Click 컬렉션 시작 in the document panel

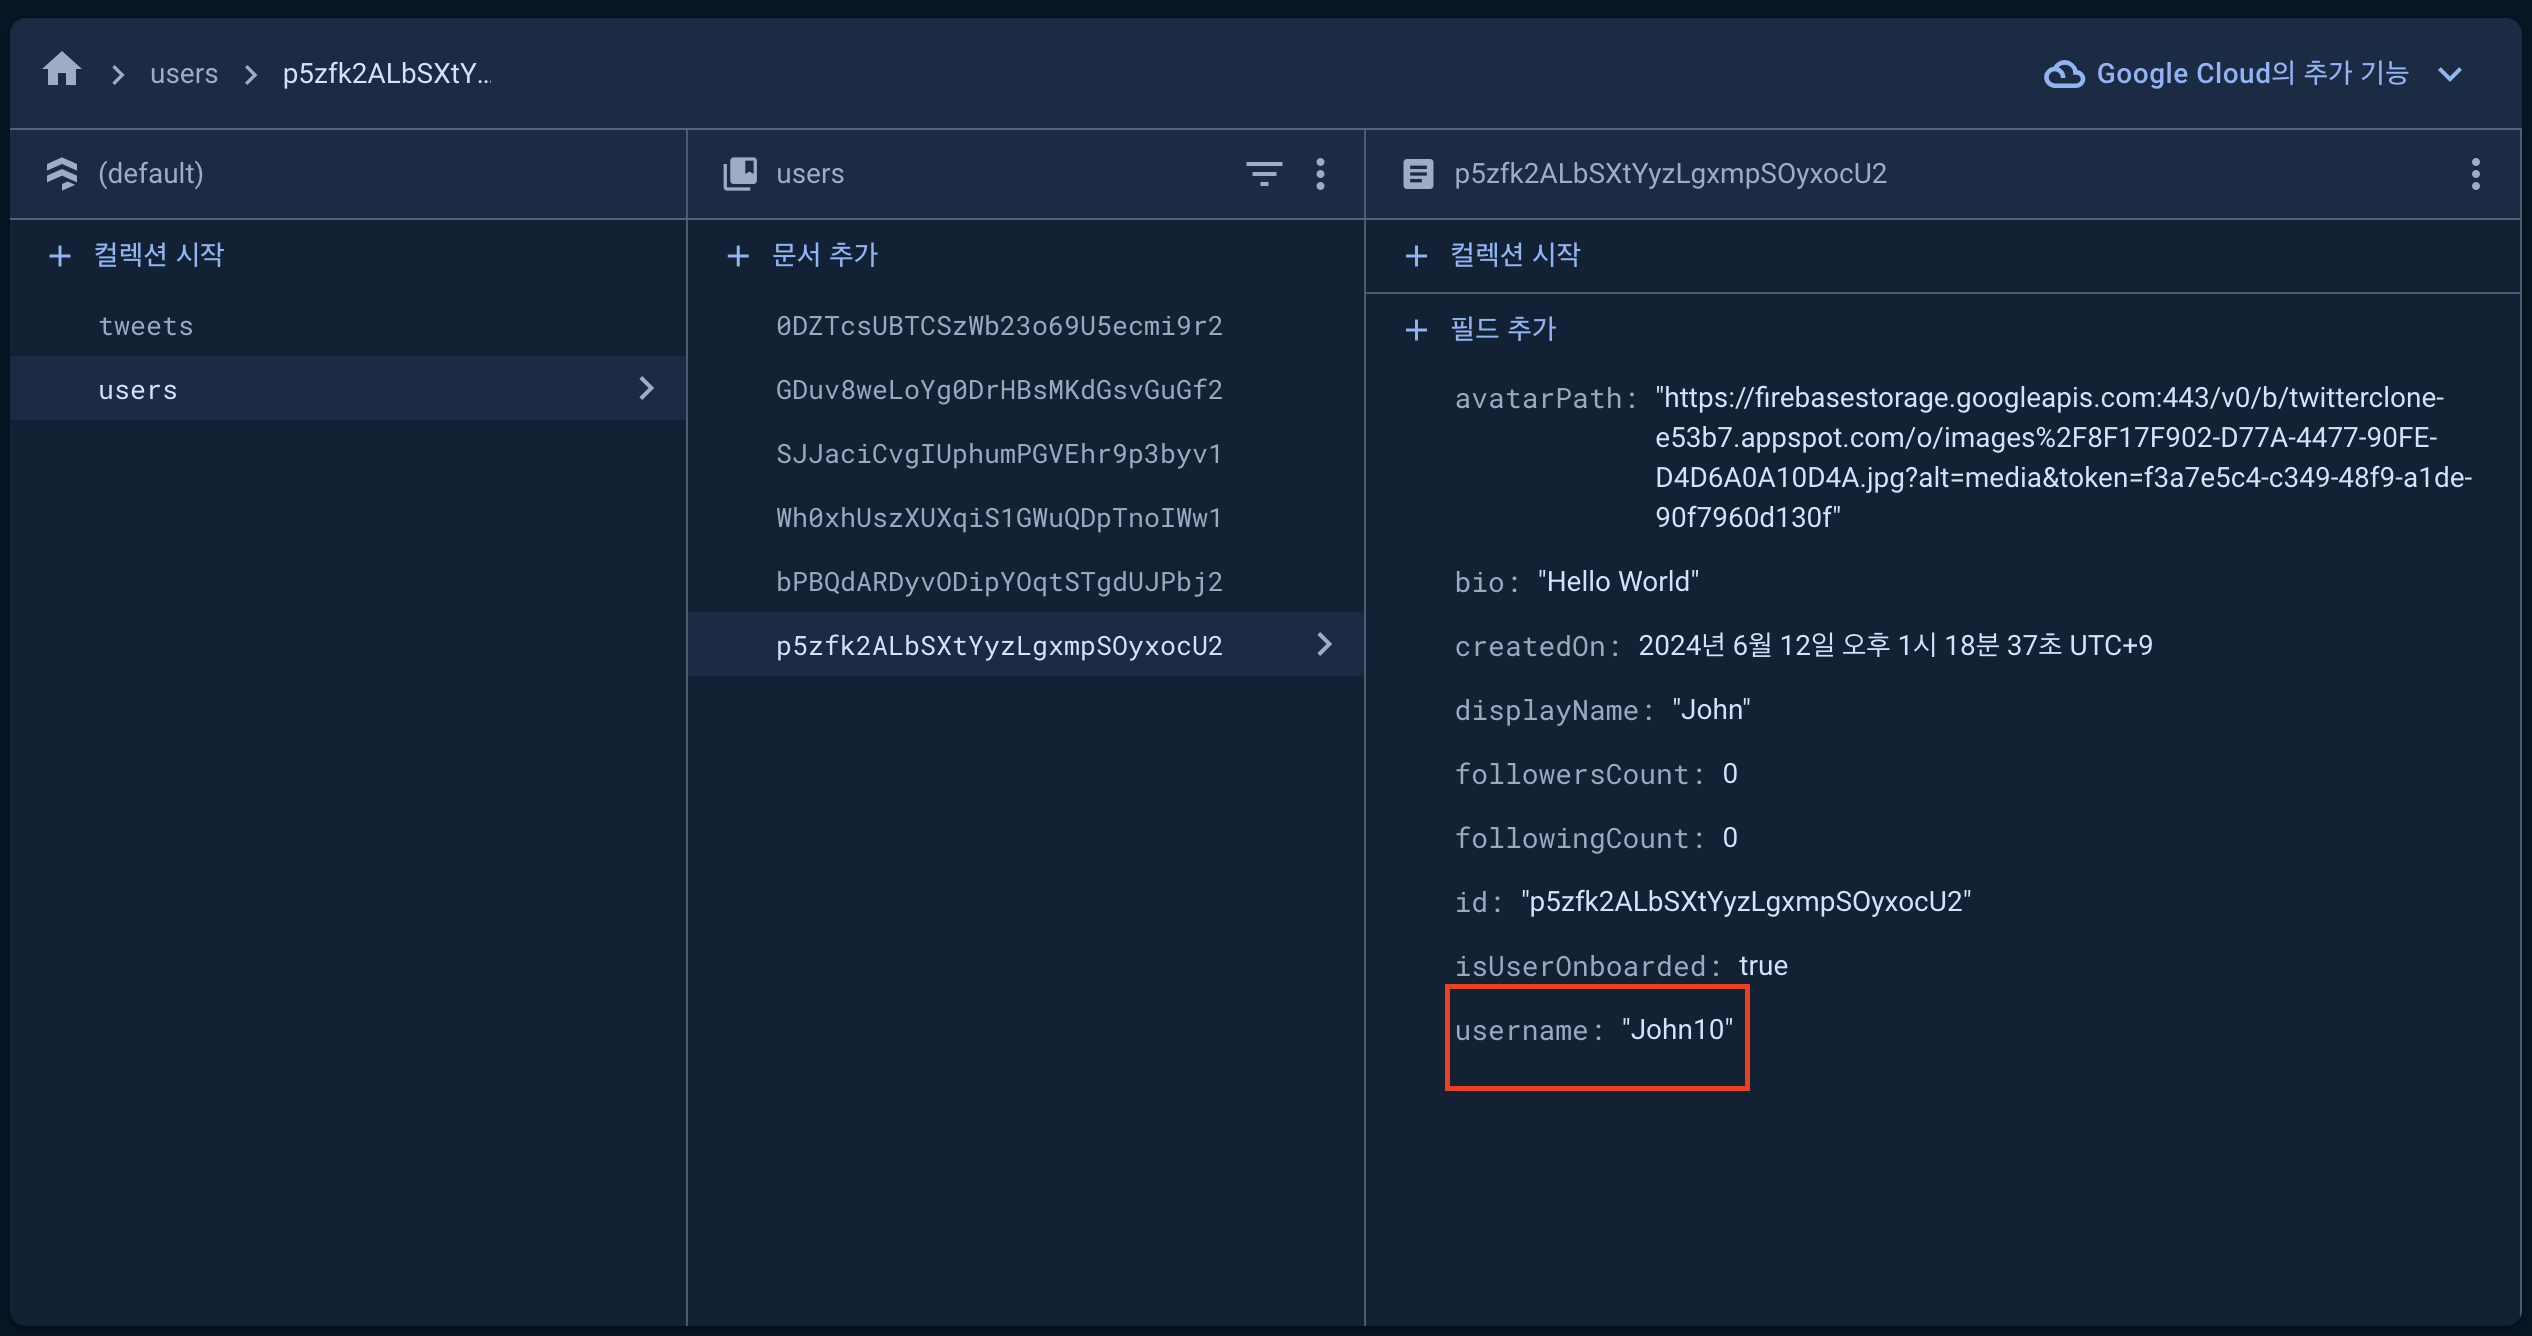[x=1514, y=255]
